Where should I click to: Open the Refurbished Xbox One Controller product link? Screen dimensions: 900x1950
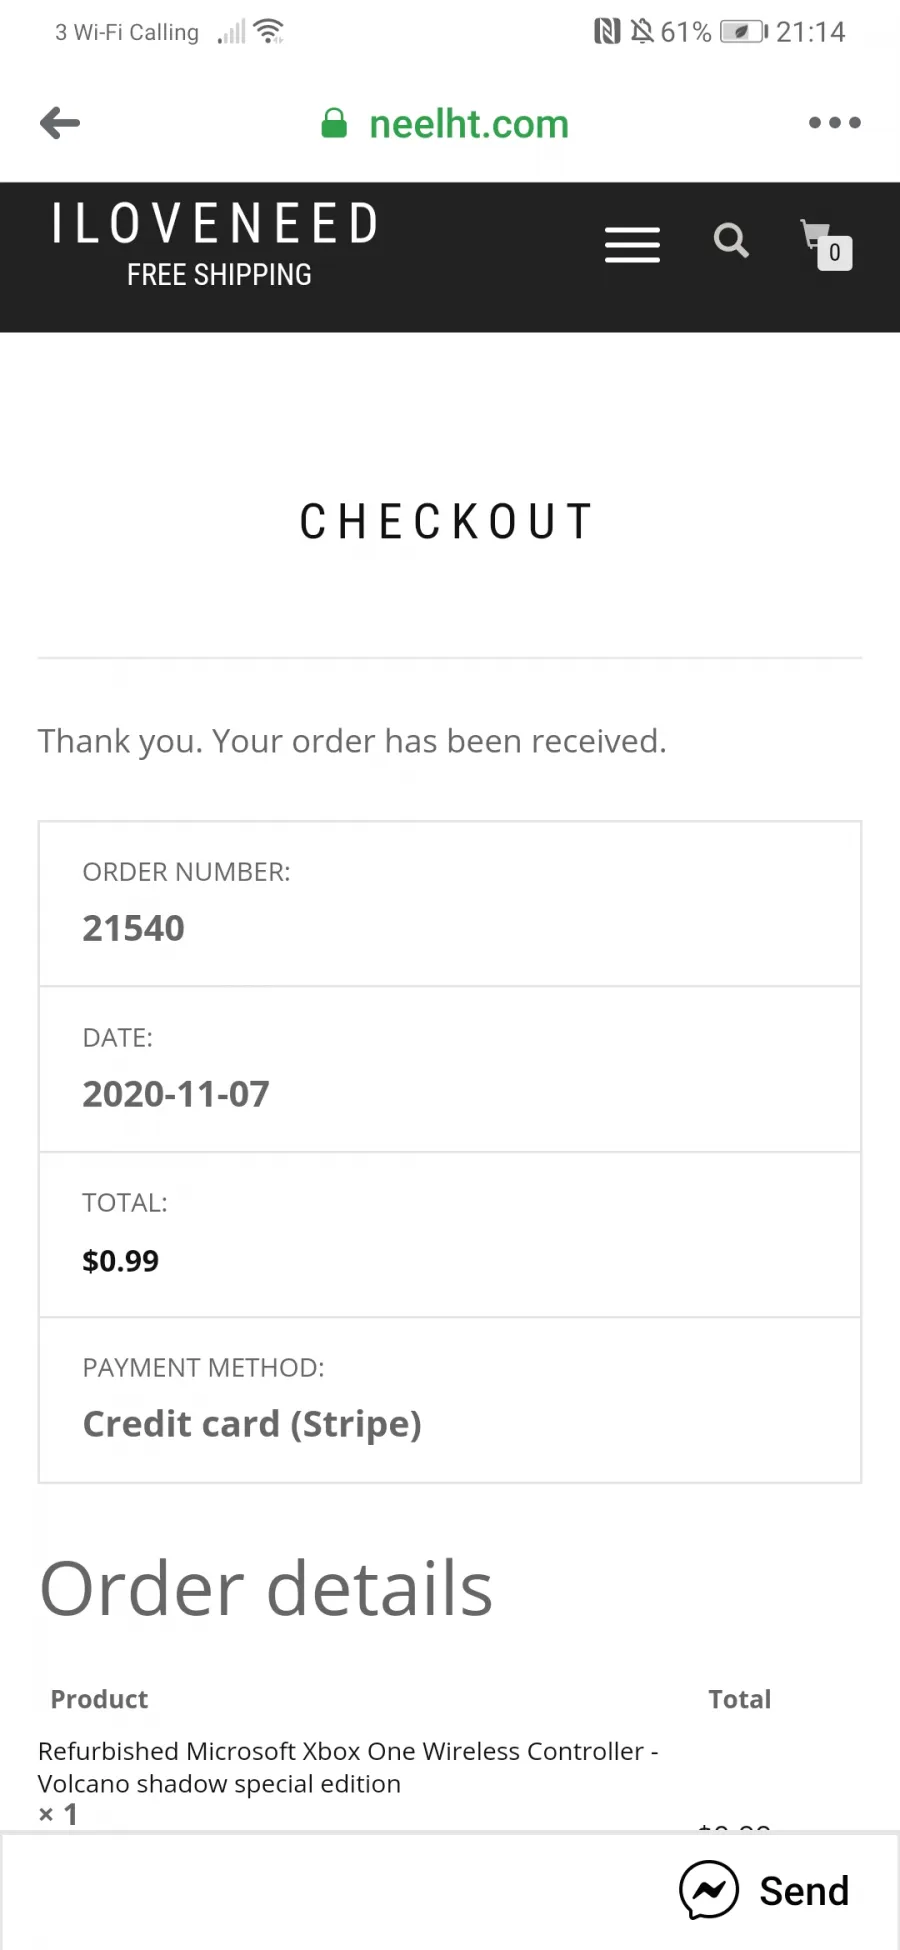click(x=348, y=1767)
